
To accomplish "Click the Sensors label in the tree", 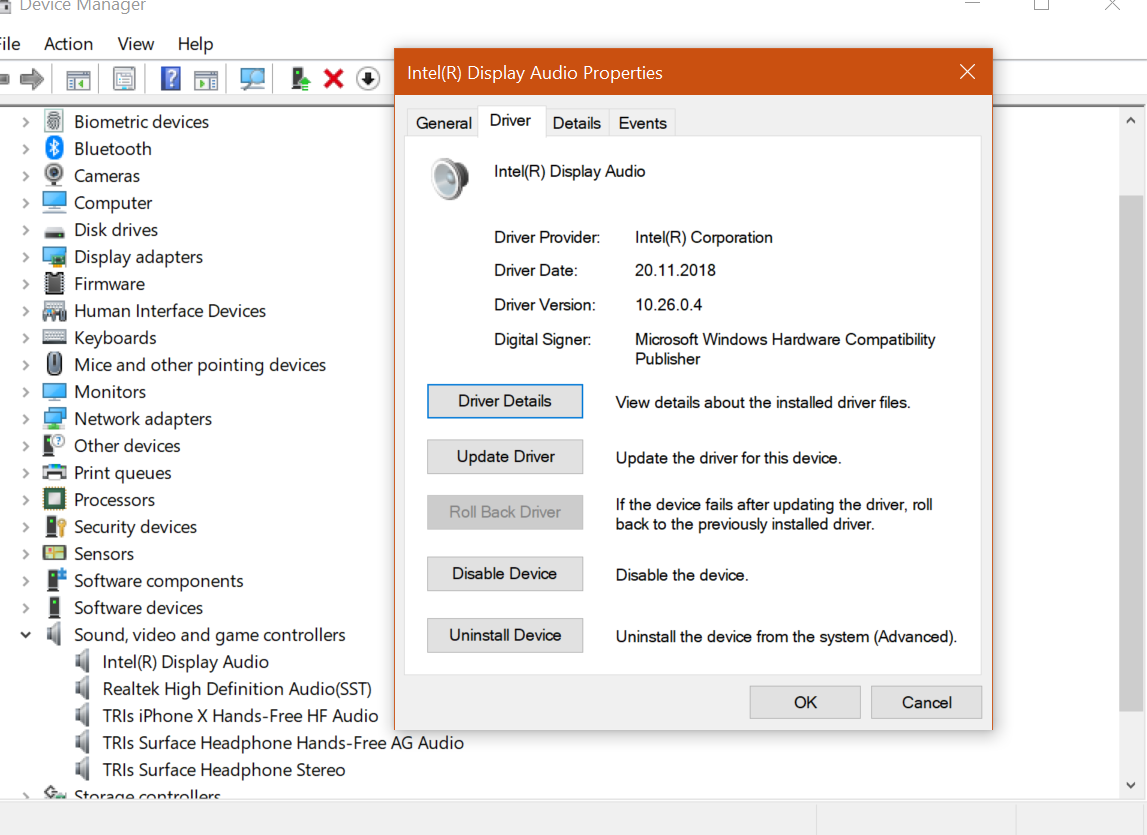I will point(104,554).
